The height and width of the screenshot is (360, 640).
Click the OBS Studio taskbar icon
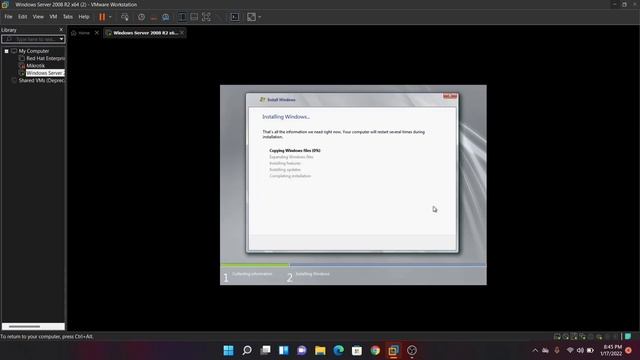[x=412, y=350]
